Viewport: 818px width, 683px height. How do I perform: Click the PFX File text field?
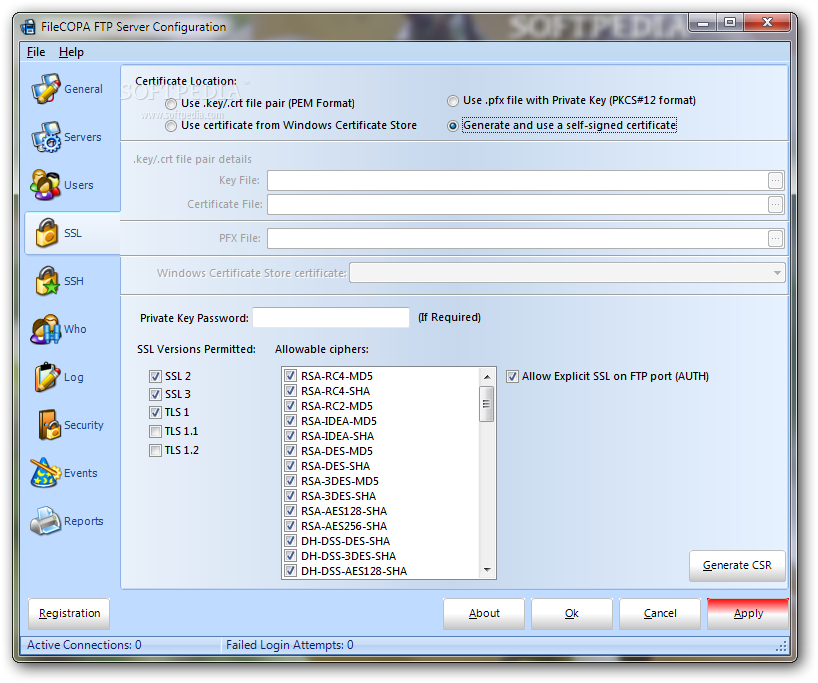[x=517, y=238]
